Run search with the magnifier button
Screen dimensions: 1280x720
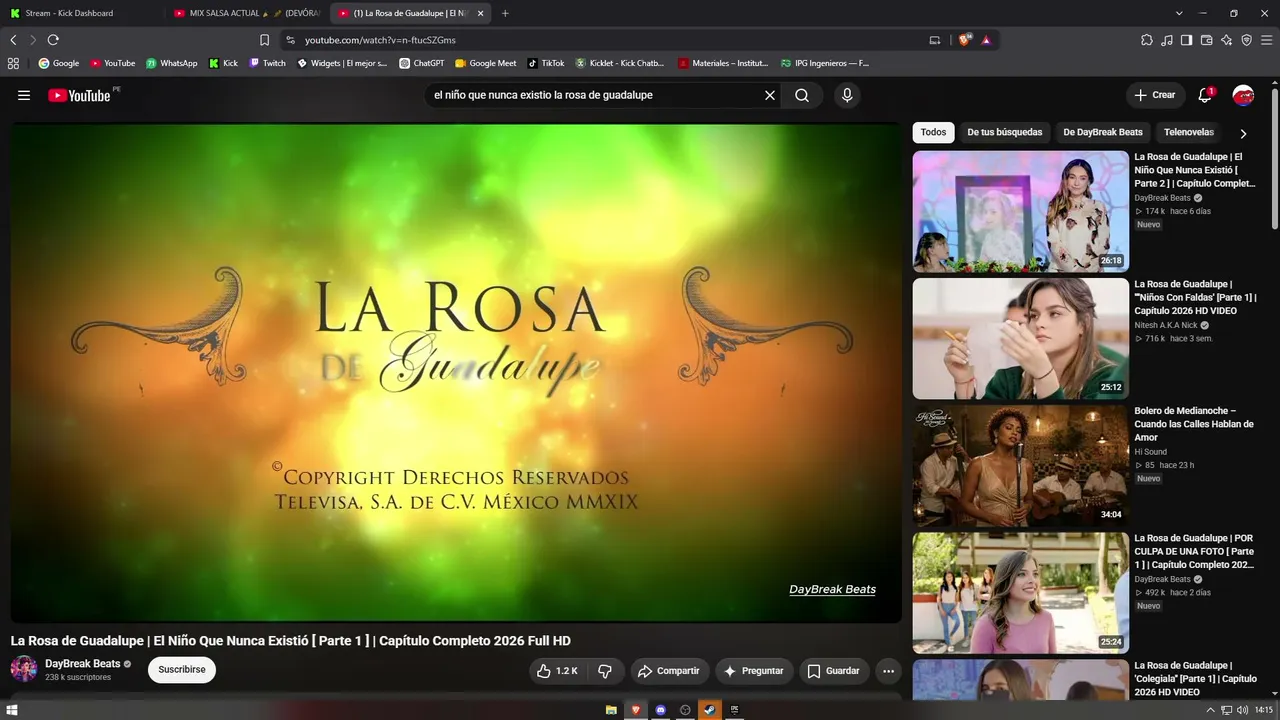(x=802, y=95)
